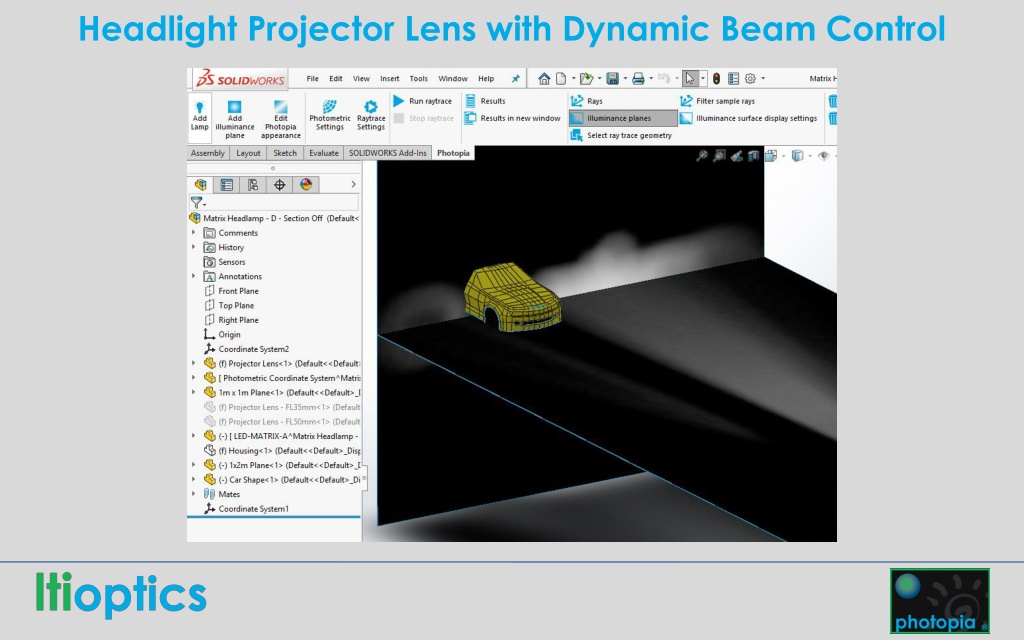Open the Results command
1024x640 pixels.
485,101
